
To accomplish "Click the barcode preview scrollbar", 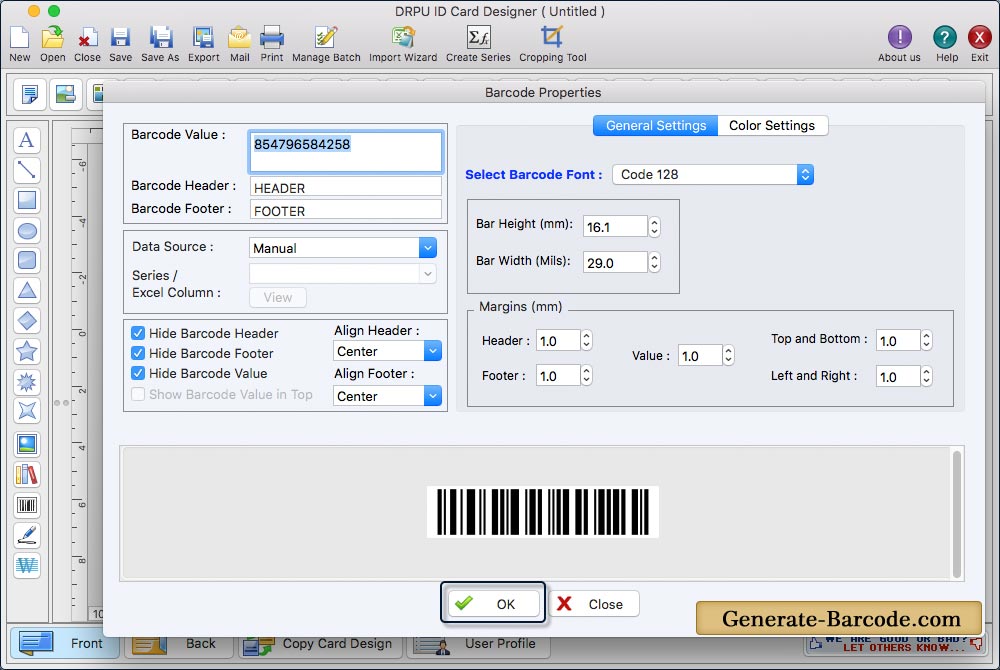I will (956, 514).
